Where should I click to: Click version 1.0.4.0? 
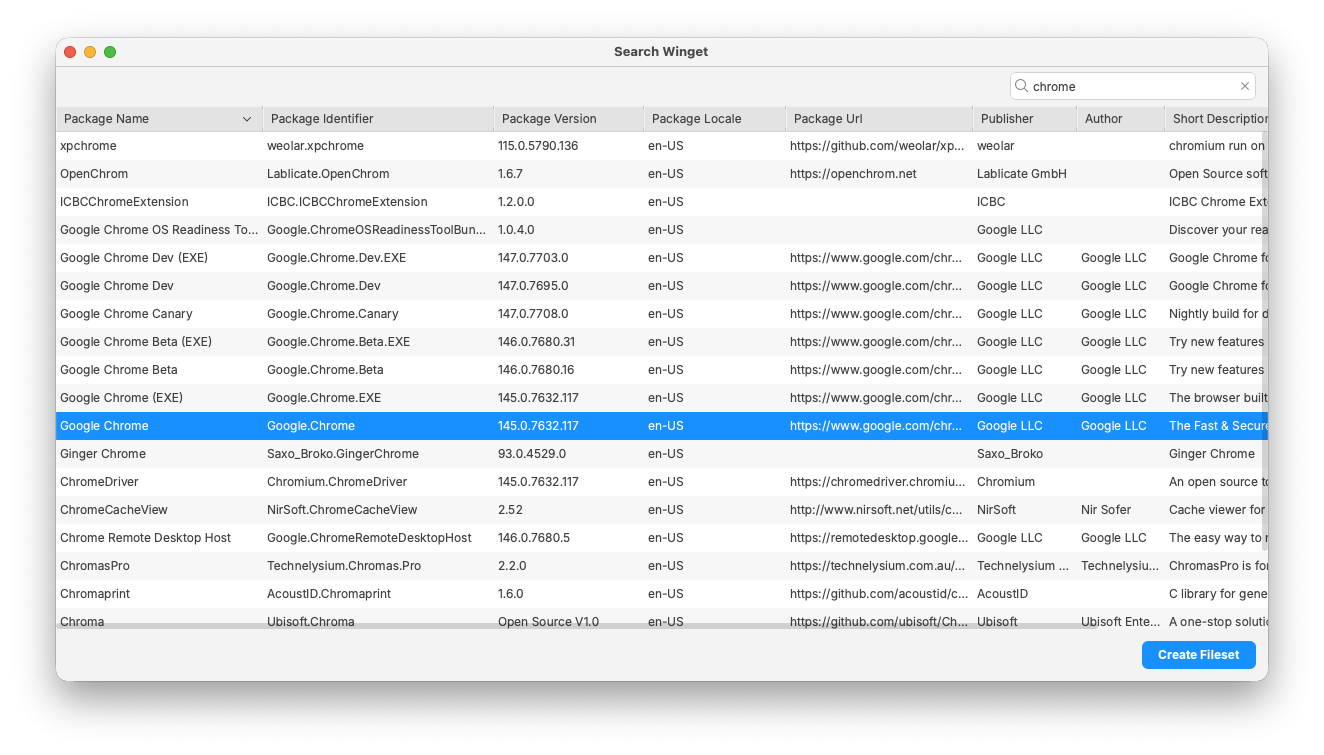pos(516,230)
